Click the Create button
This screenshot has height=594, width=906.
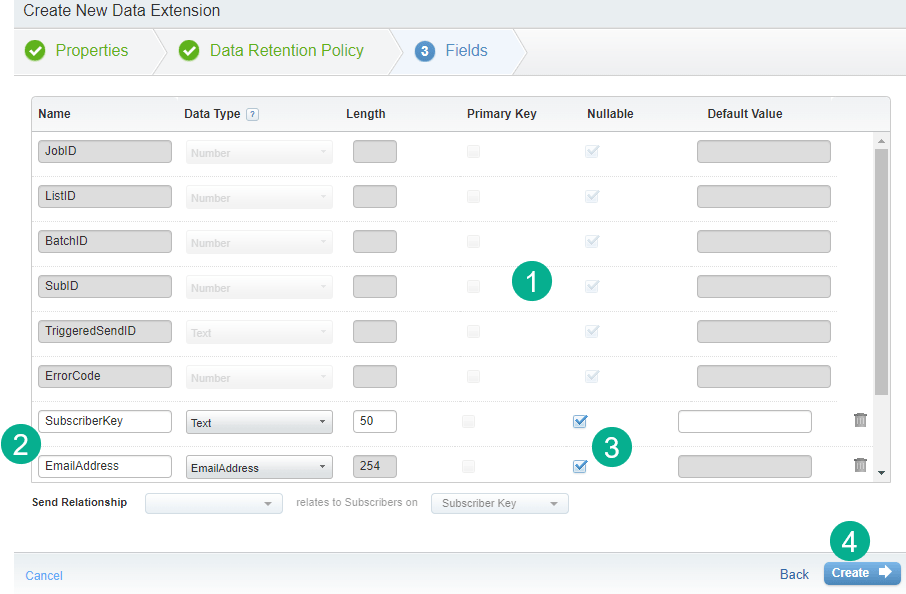point(861,573)
